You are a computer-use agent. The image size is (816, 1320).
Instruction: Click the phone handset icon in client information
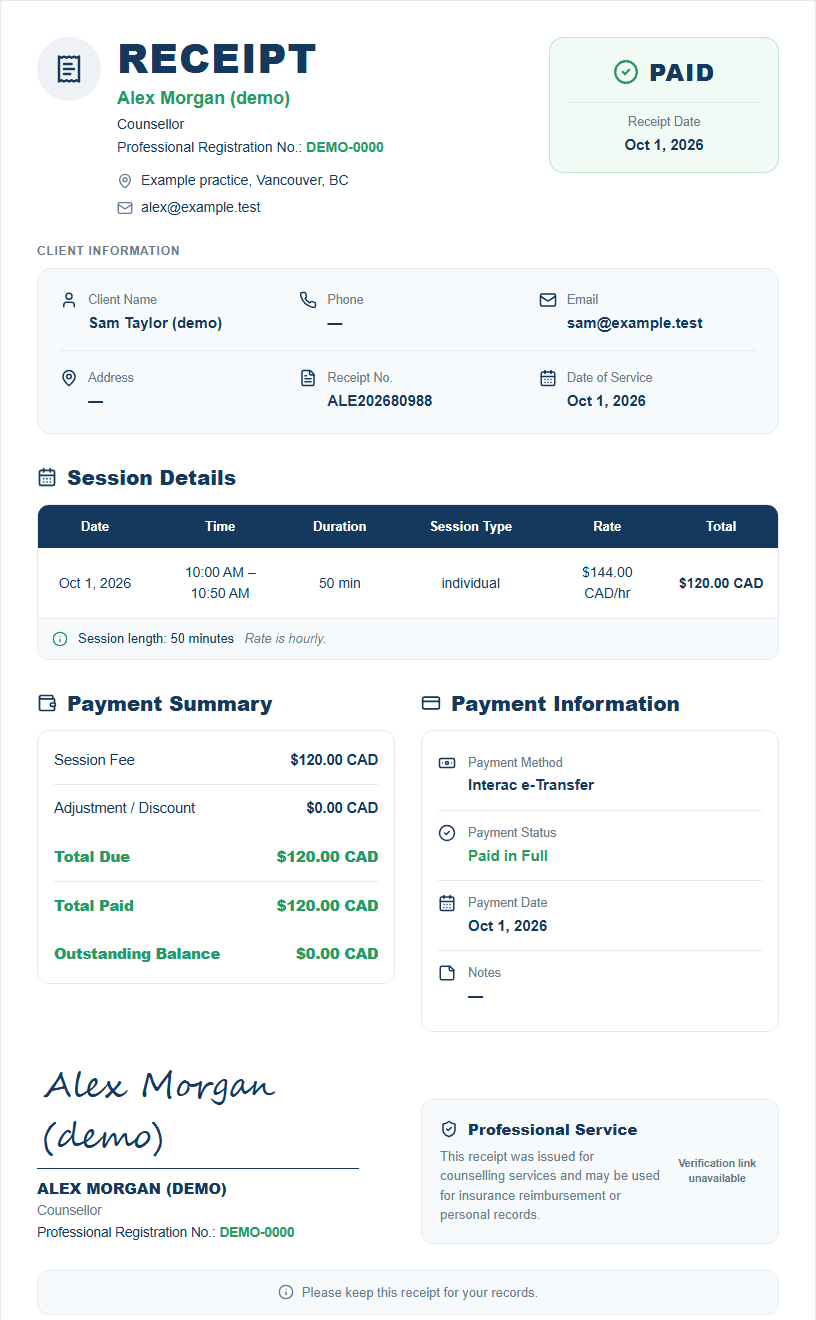[x=308, y=300]
